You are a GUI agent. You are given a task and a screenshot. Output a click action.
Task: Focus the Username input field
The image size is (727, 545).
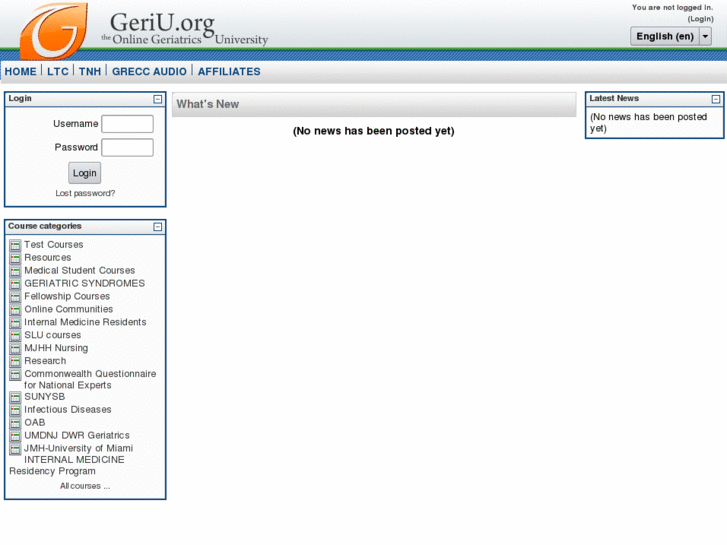(x=128, y=124)
